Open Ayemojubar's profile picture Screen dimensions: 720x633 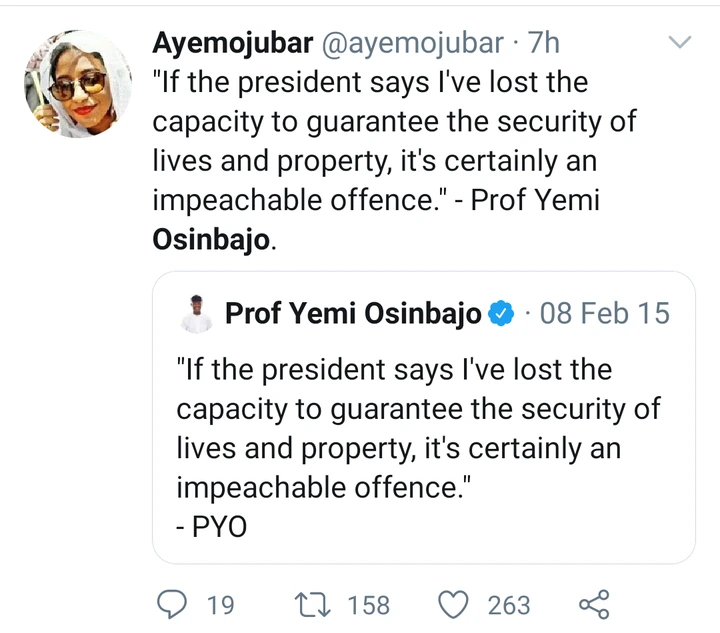tap(76, 83)
